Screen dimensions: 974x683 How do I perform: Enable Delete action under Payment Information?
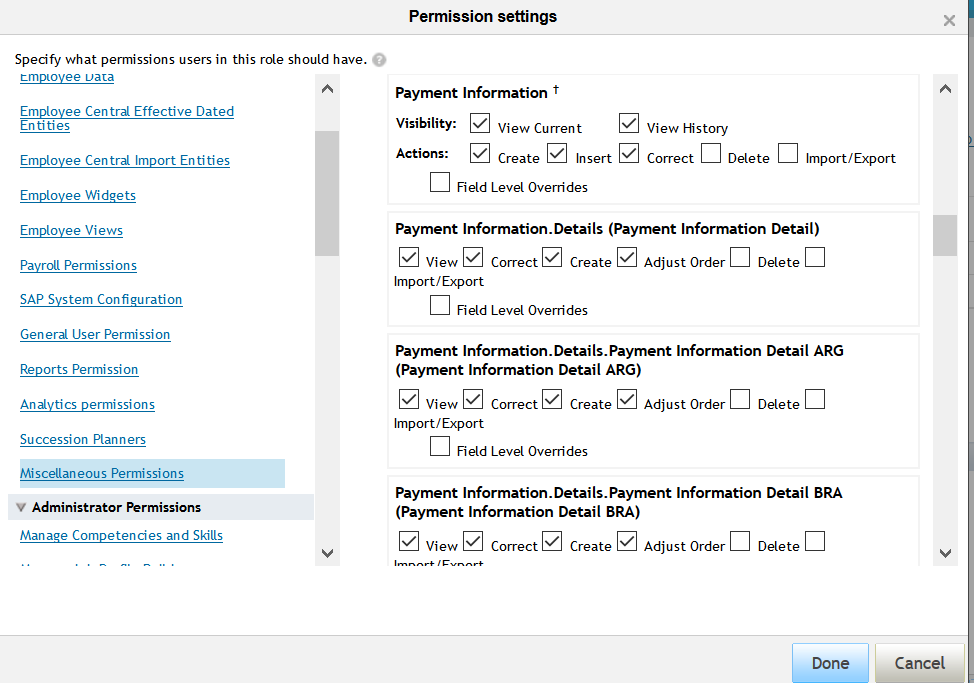pos(711,153)
